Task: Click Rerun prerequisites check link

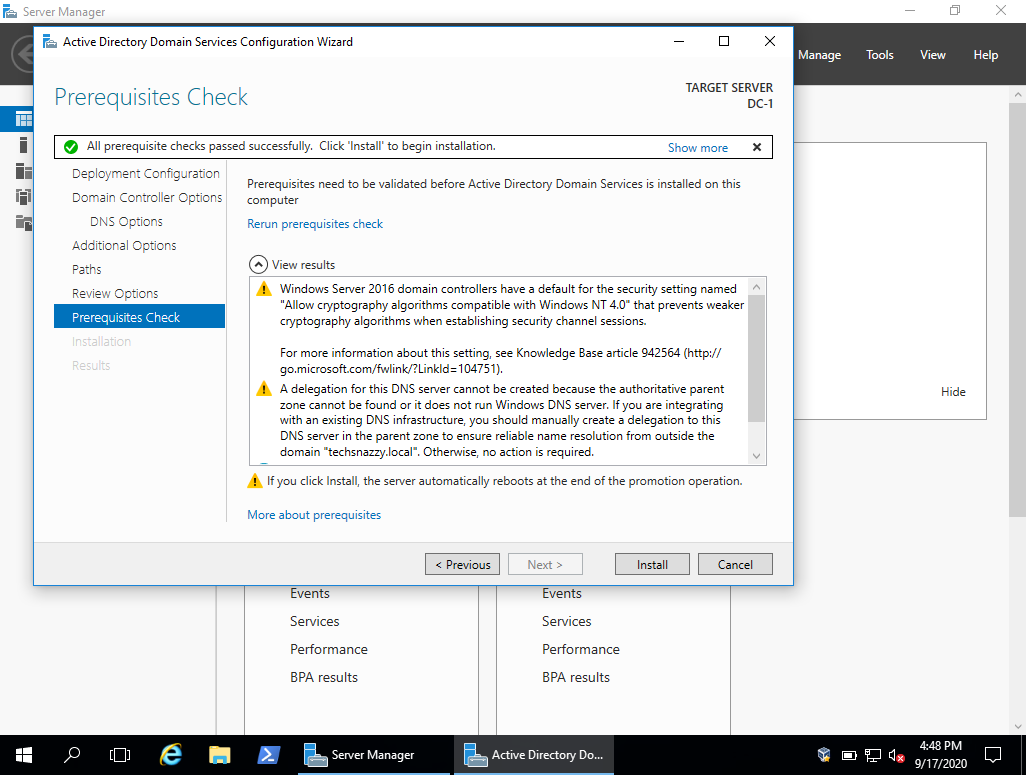Action: pyautogui.click(x=315, y=224)
